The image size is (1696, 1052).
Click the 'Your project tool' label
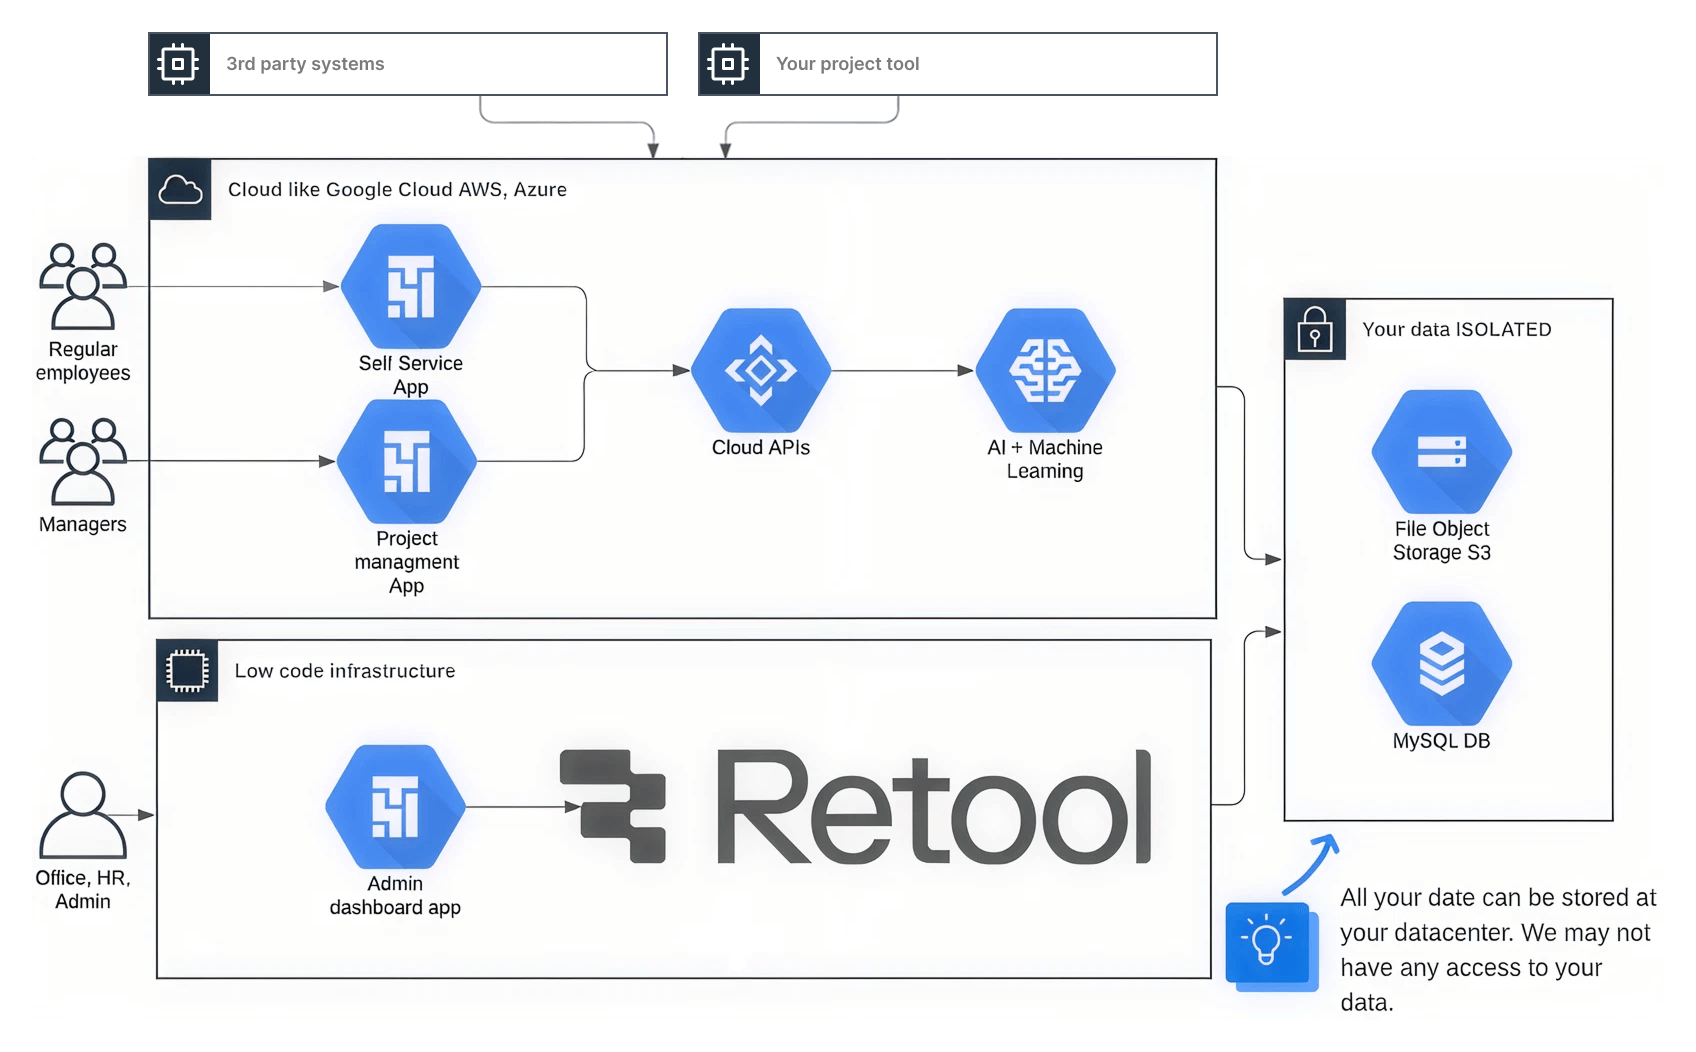pyautogui.click(x=847, y=64)
